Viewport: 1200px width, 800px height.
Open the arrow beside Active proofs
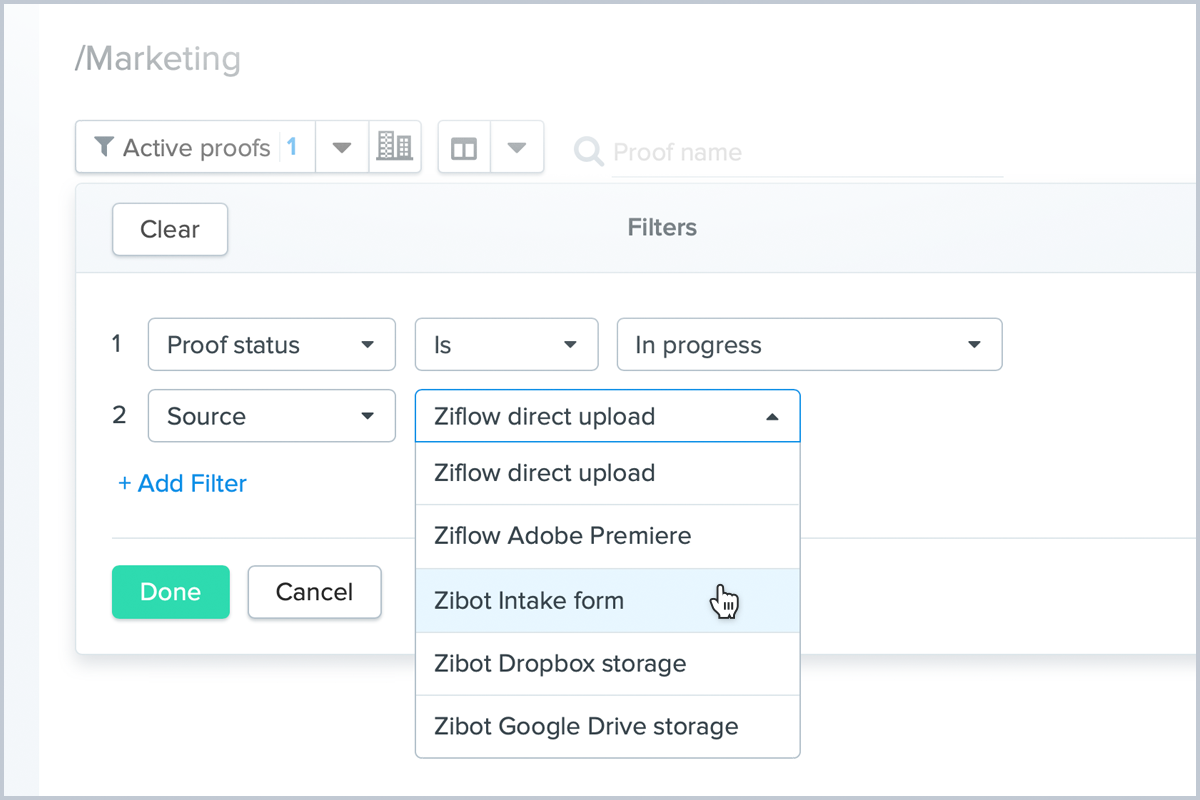coord(342,148)
